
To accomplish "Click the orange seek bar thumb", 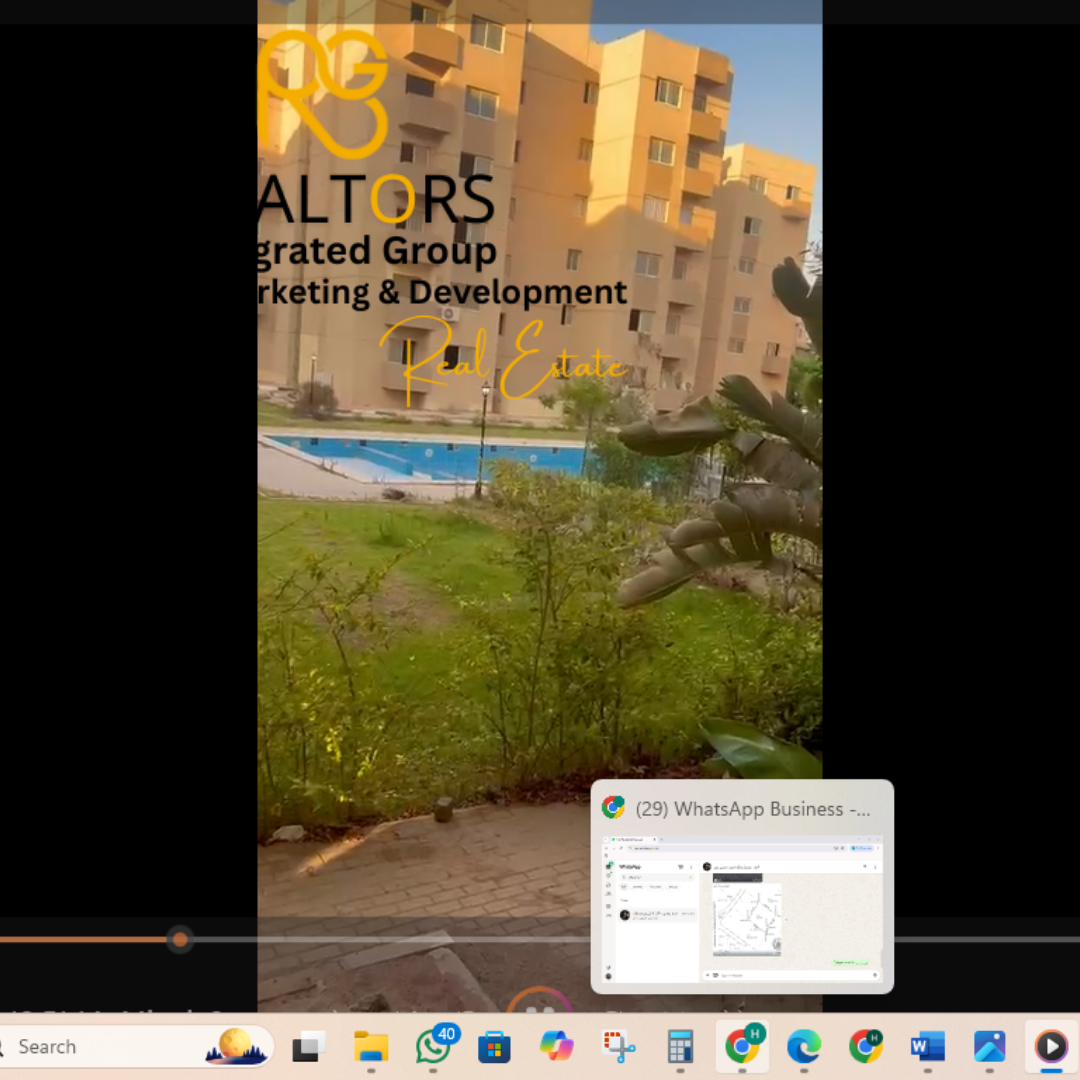I will point(180,939).
